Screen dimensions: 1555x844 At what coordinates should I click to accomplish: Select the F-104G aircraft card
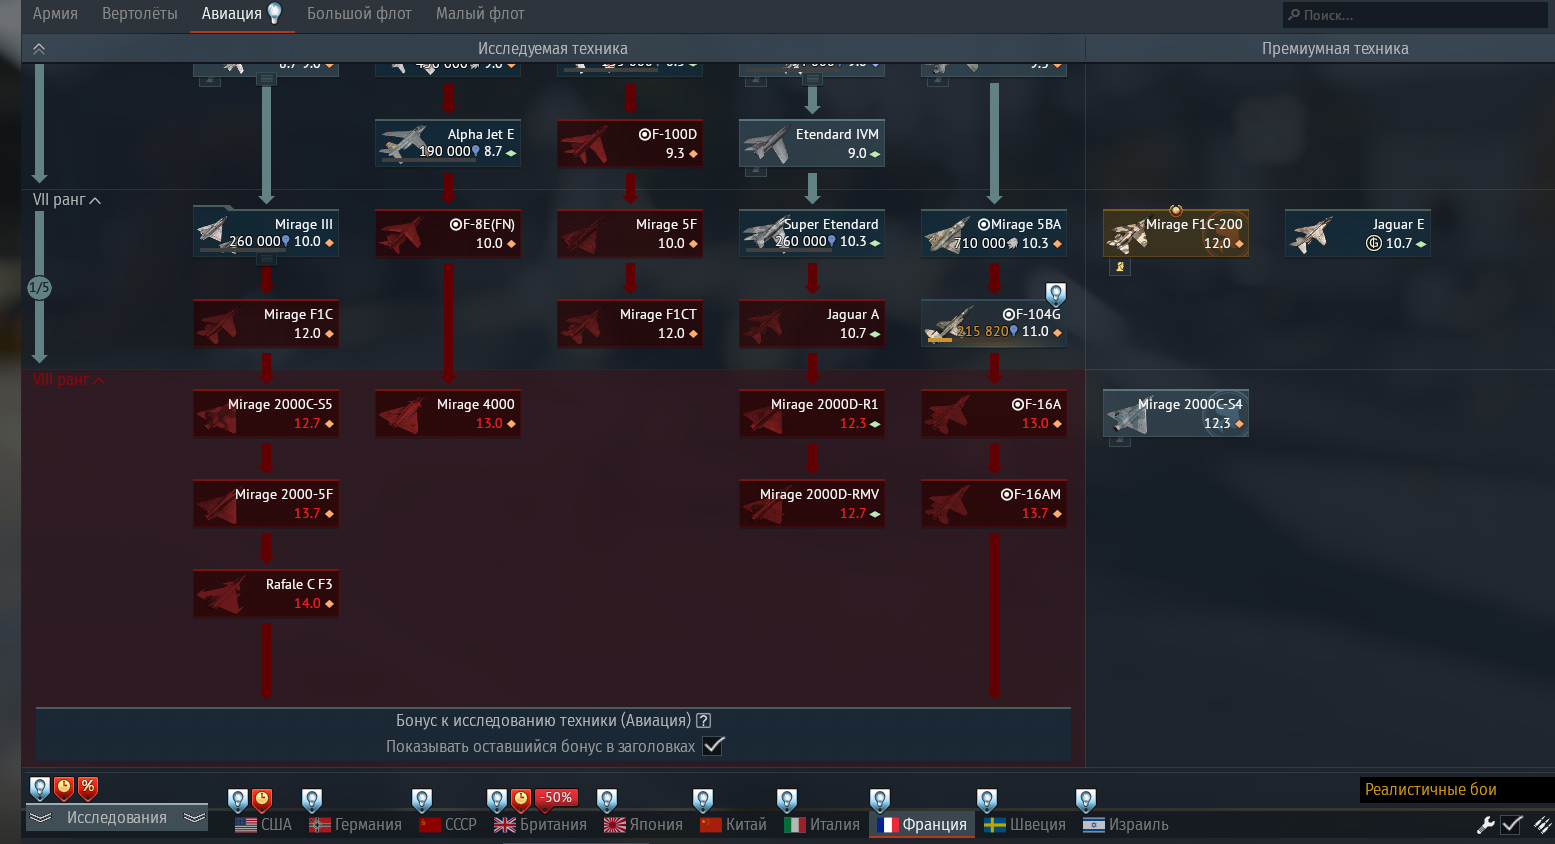click(994, 323)
